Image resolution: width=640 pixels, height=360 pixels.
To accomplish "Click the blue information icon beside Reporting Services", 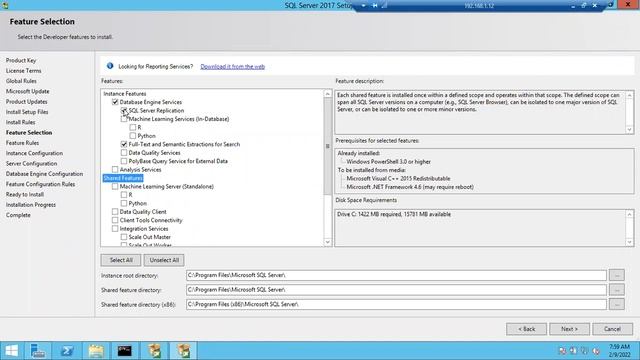I will 110,66.
